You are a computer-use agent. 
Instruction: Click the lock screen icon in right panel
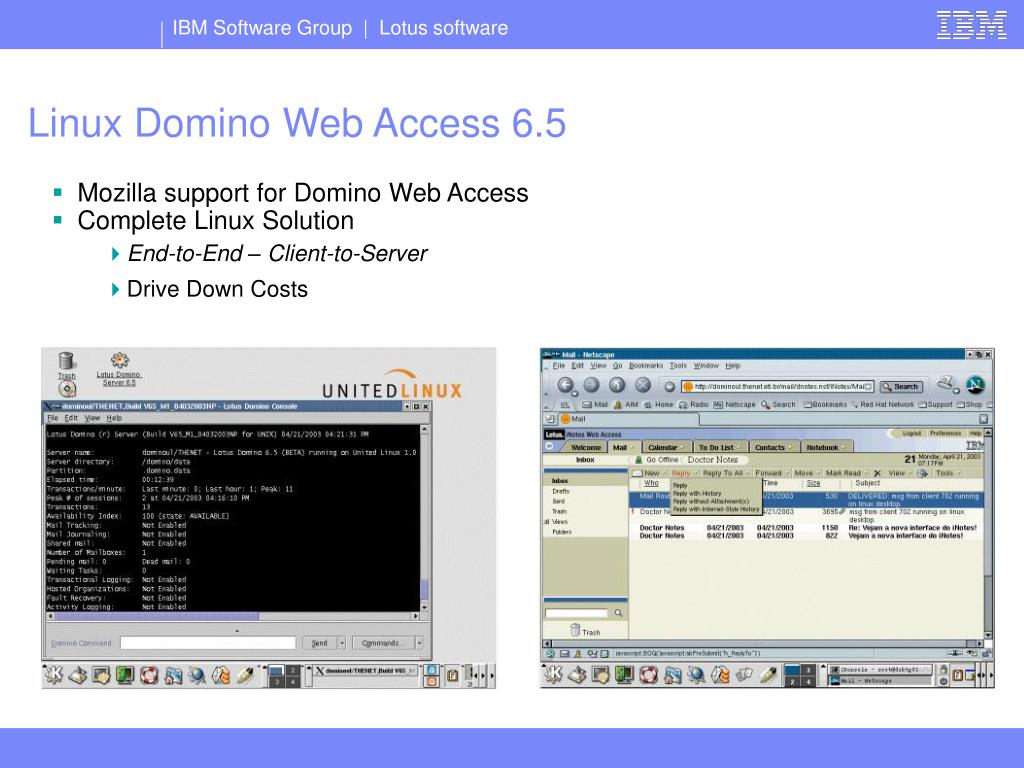944,669
